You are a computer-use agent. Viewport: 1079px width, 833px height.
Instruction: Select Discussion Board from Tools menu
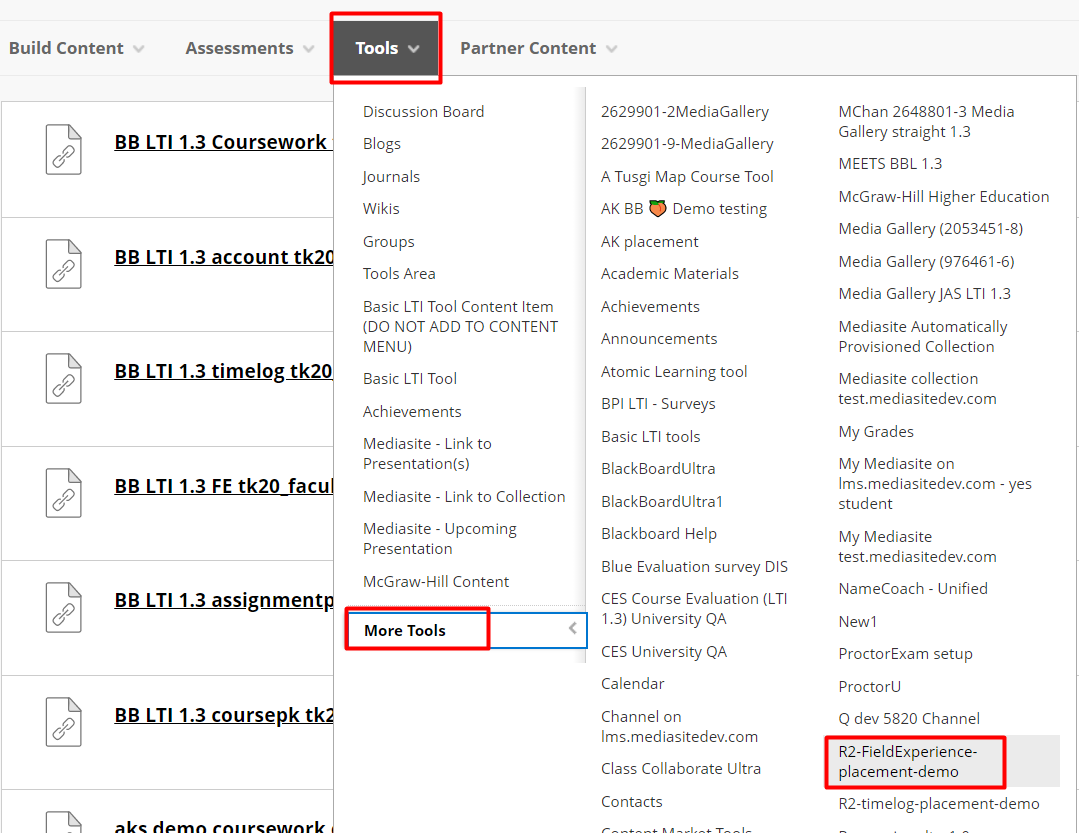423,111
